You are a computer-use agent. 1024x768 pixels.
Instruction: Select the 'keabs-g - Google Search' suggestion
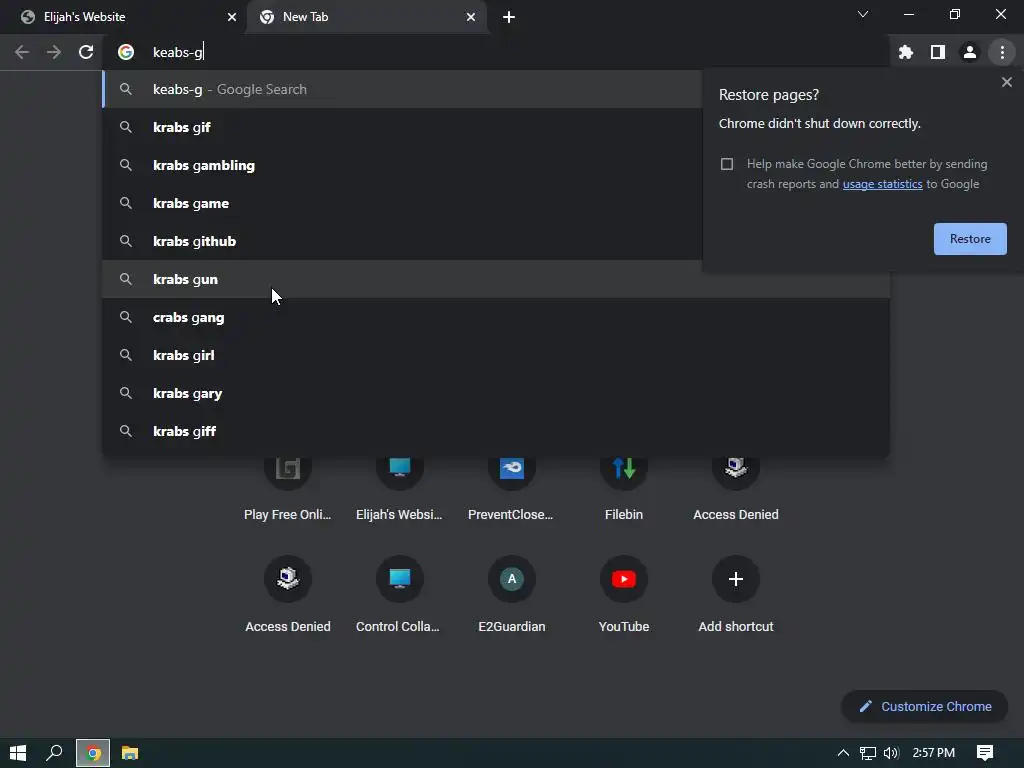402,89
